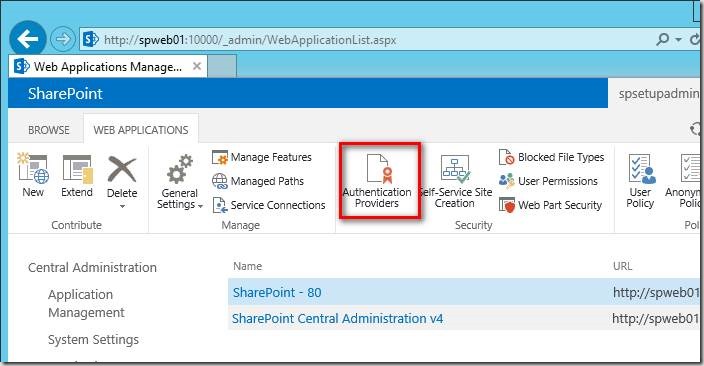The image size is (704, 366).
Task: Expand the Delete button dropdown arrow
Action: (122, 207)
